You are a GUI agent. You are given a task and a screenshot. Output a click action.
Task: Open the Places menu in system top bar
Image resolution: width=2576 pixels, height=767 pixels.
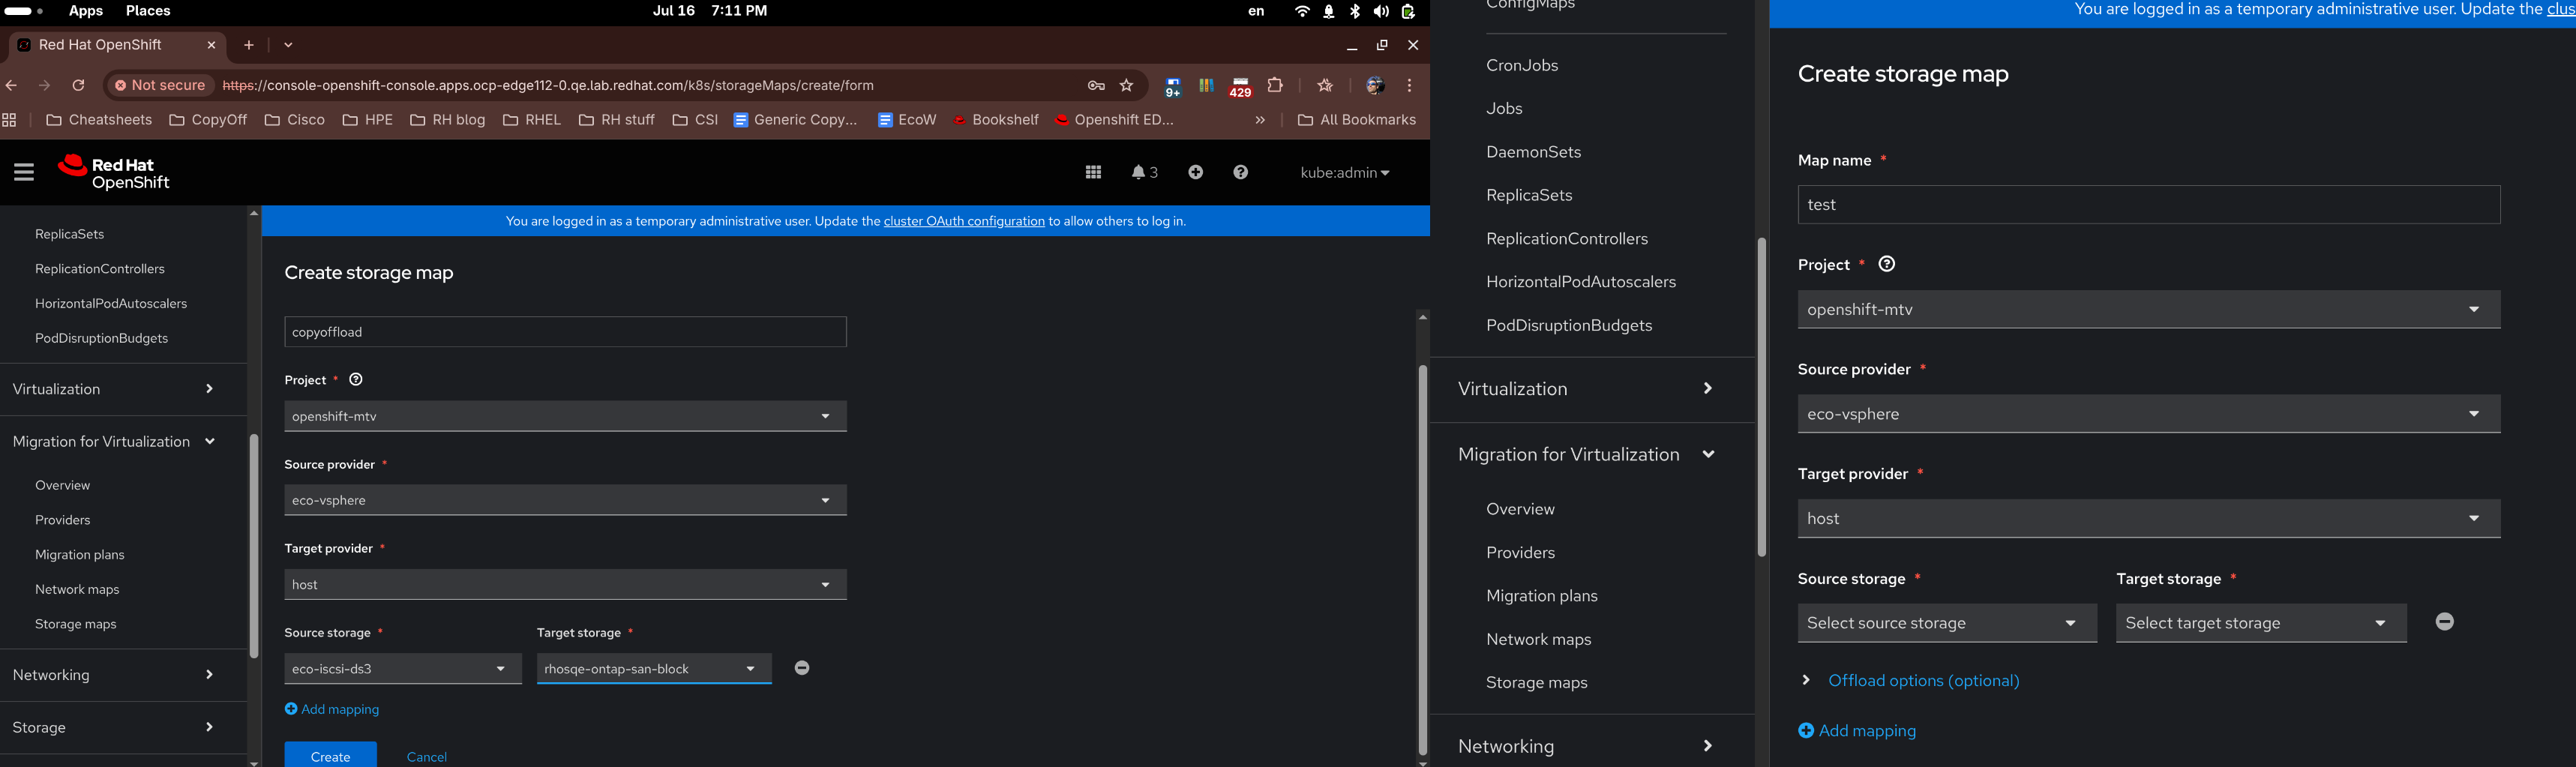(148, 11)
